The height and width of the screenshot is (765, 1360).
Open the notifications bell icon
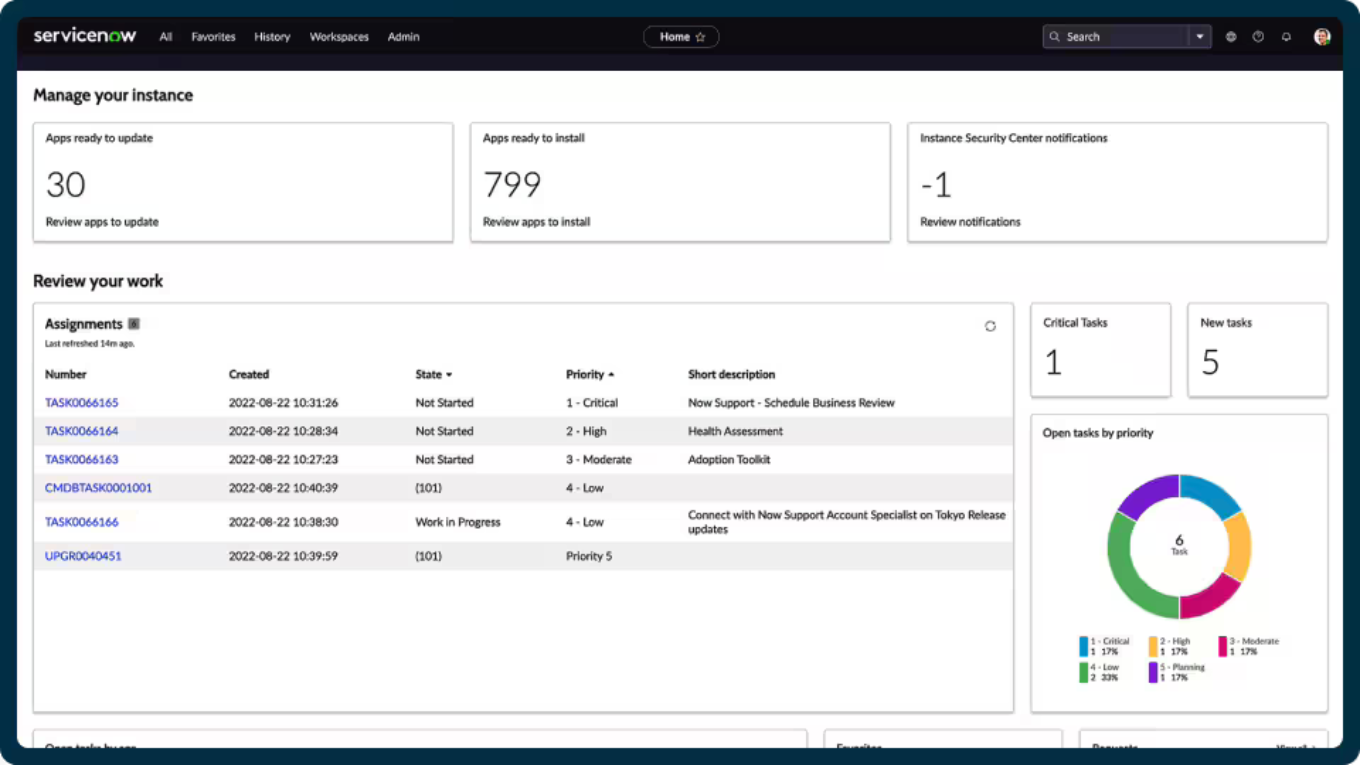[1286, 36]
